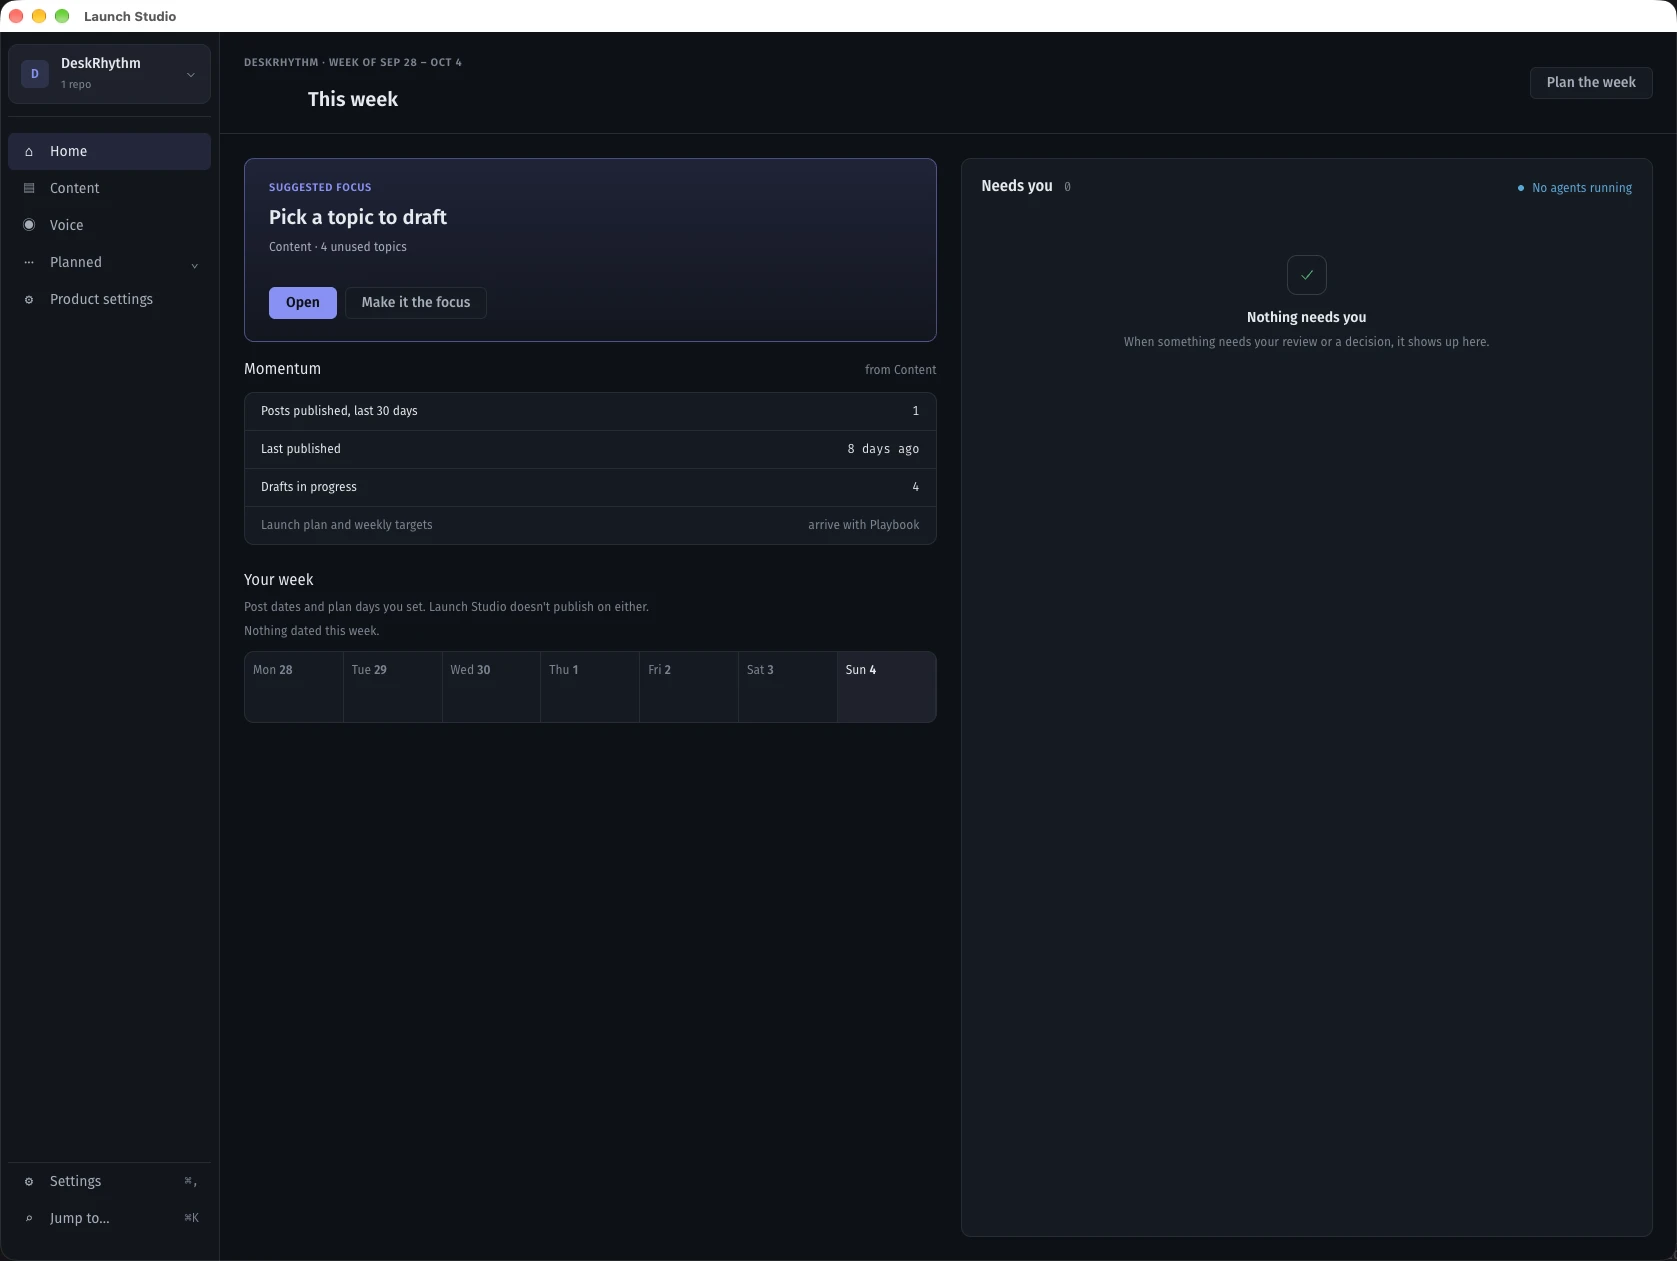1677x1261 pixels.
Task: Click Launch plan and weekly targets row
Action: click(x=590, y=525)
